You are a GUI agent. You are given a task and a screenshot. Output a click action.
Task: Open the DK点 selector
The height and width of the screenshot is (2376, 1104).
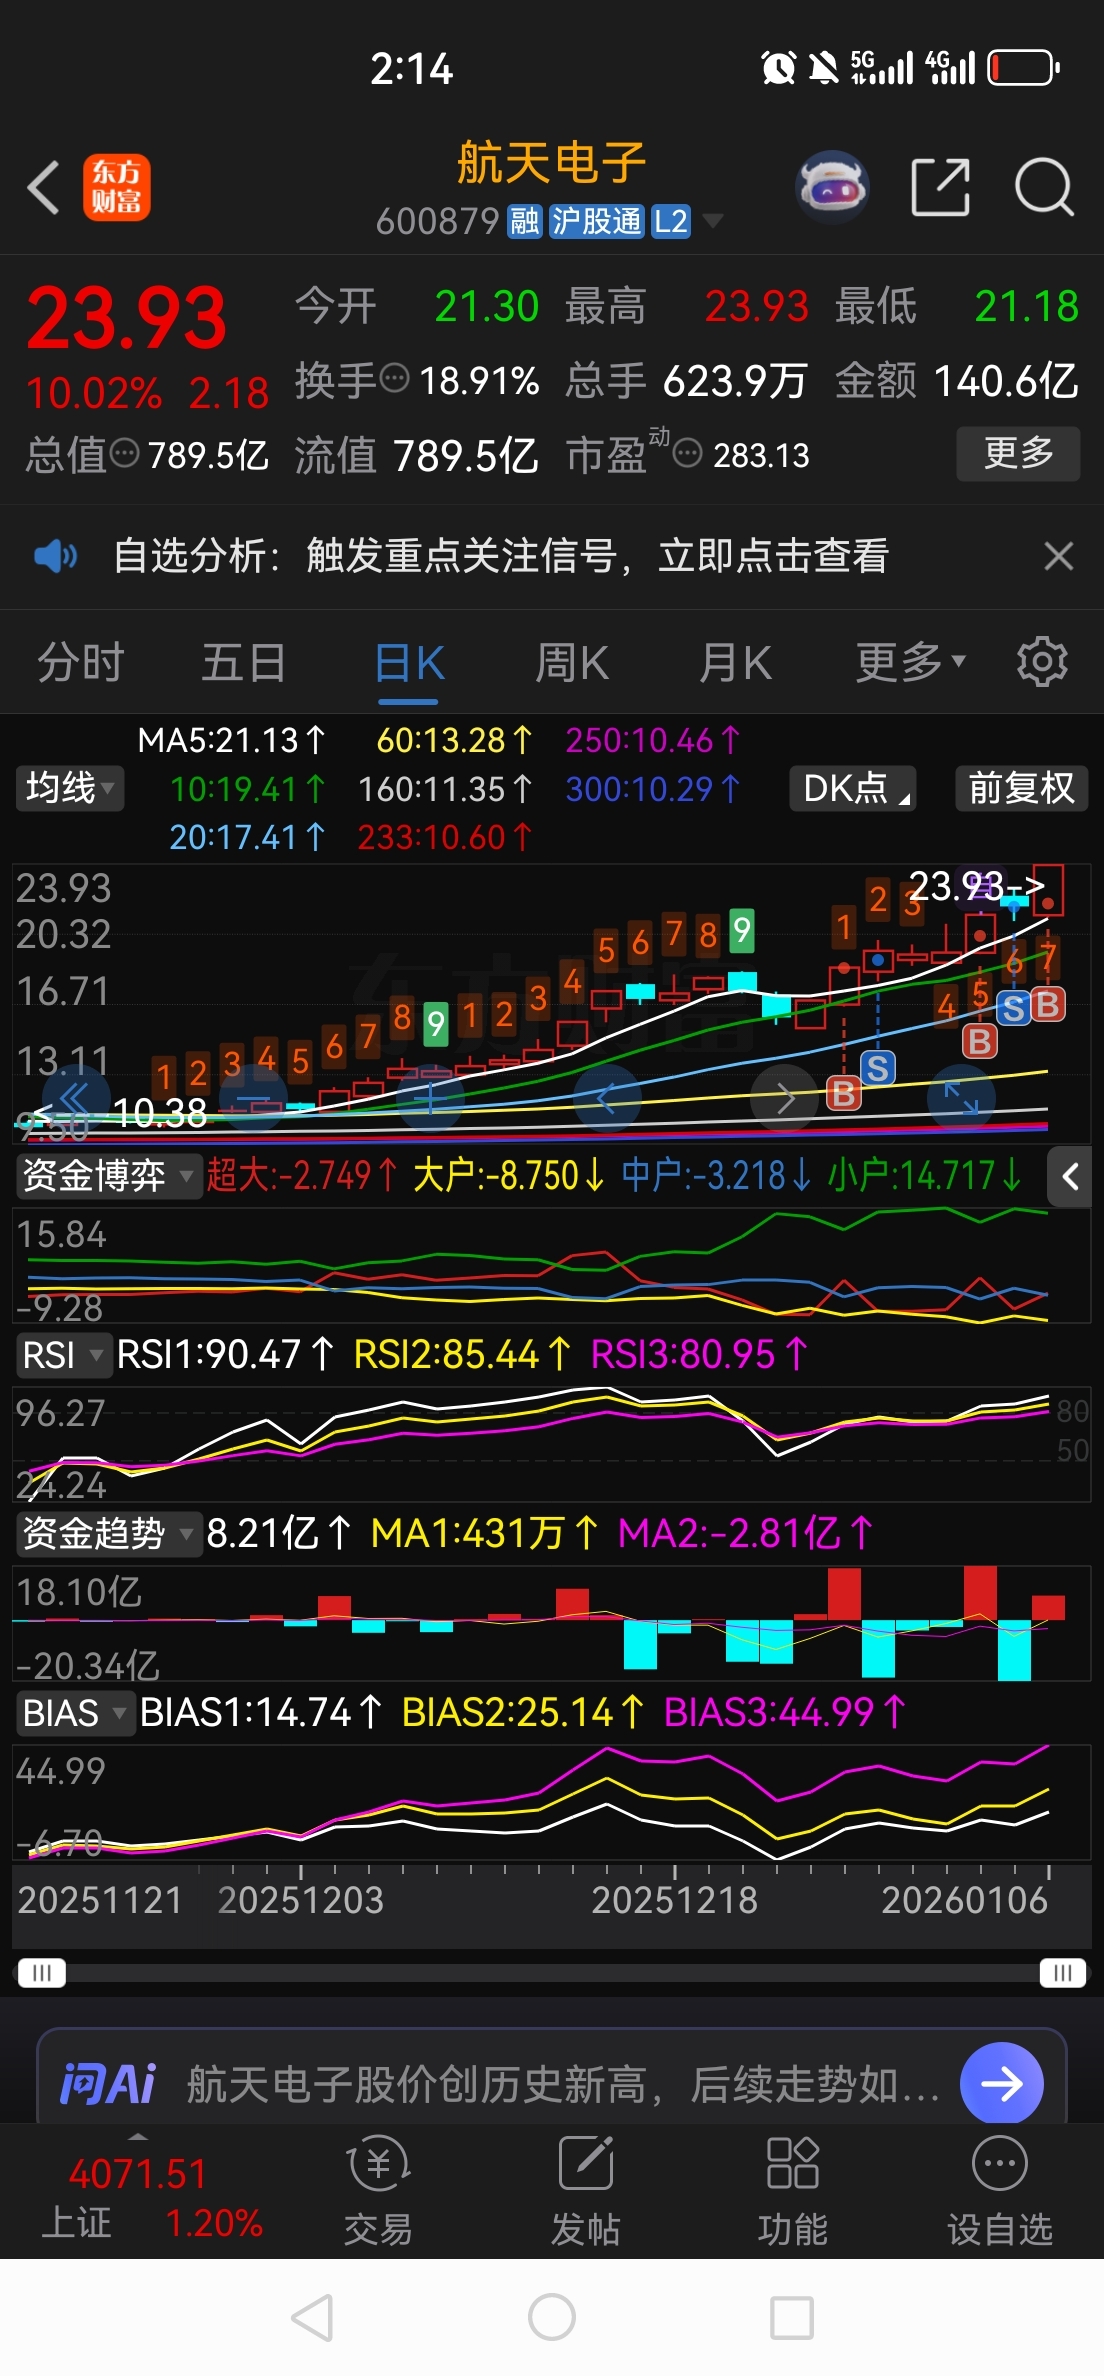pyautogui.click(x=853, y=788)
